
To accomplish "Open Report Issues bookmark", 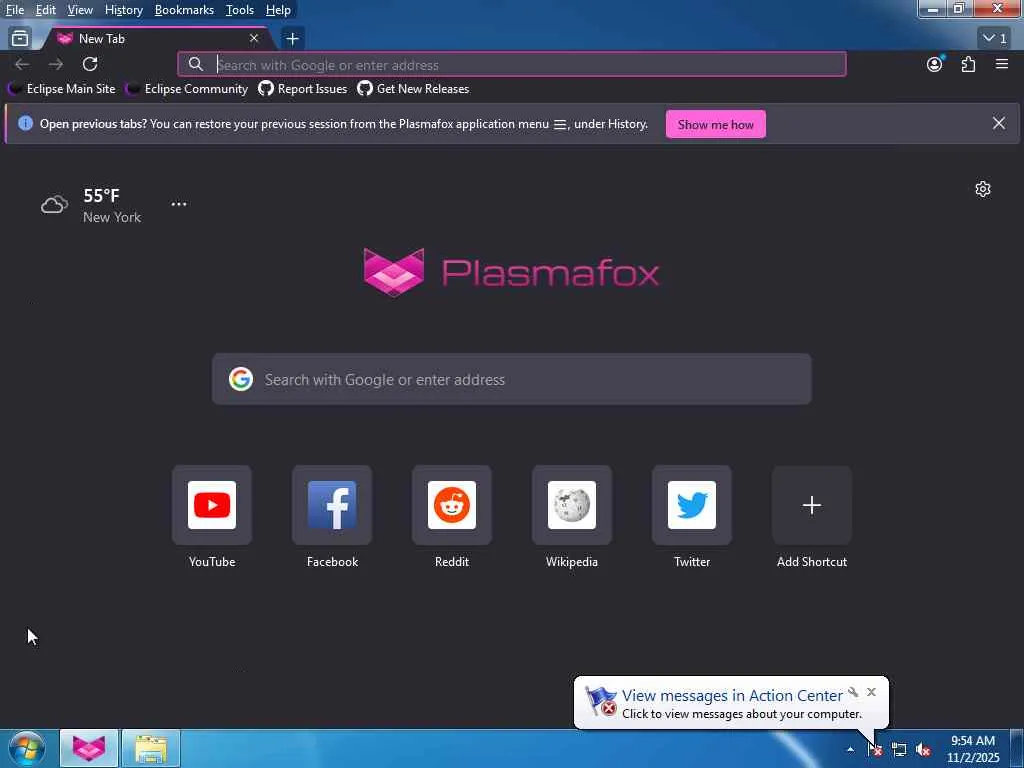I will 303,89.
